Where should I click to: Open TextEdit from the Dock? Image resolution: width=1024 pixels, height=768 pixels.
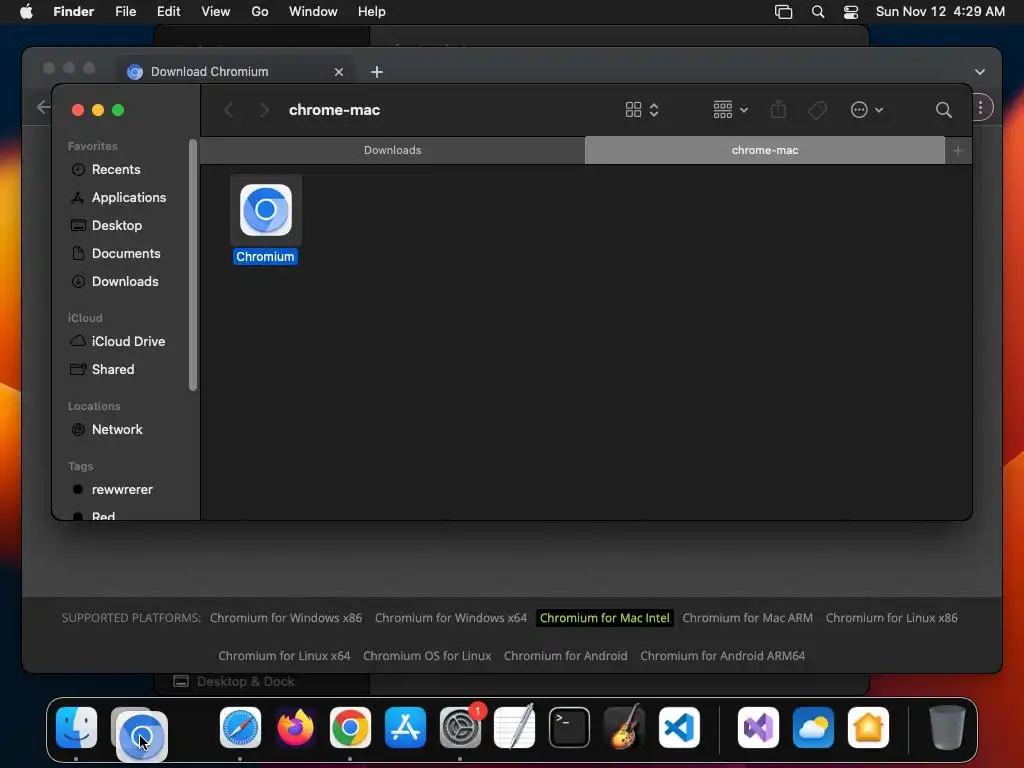tap(515, 728)
